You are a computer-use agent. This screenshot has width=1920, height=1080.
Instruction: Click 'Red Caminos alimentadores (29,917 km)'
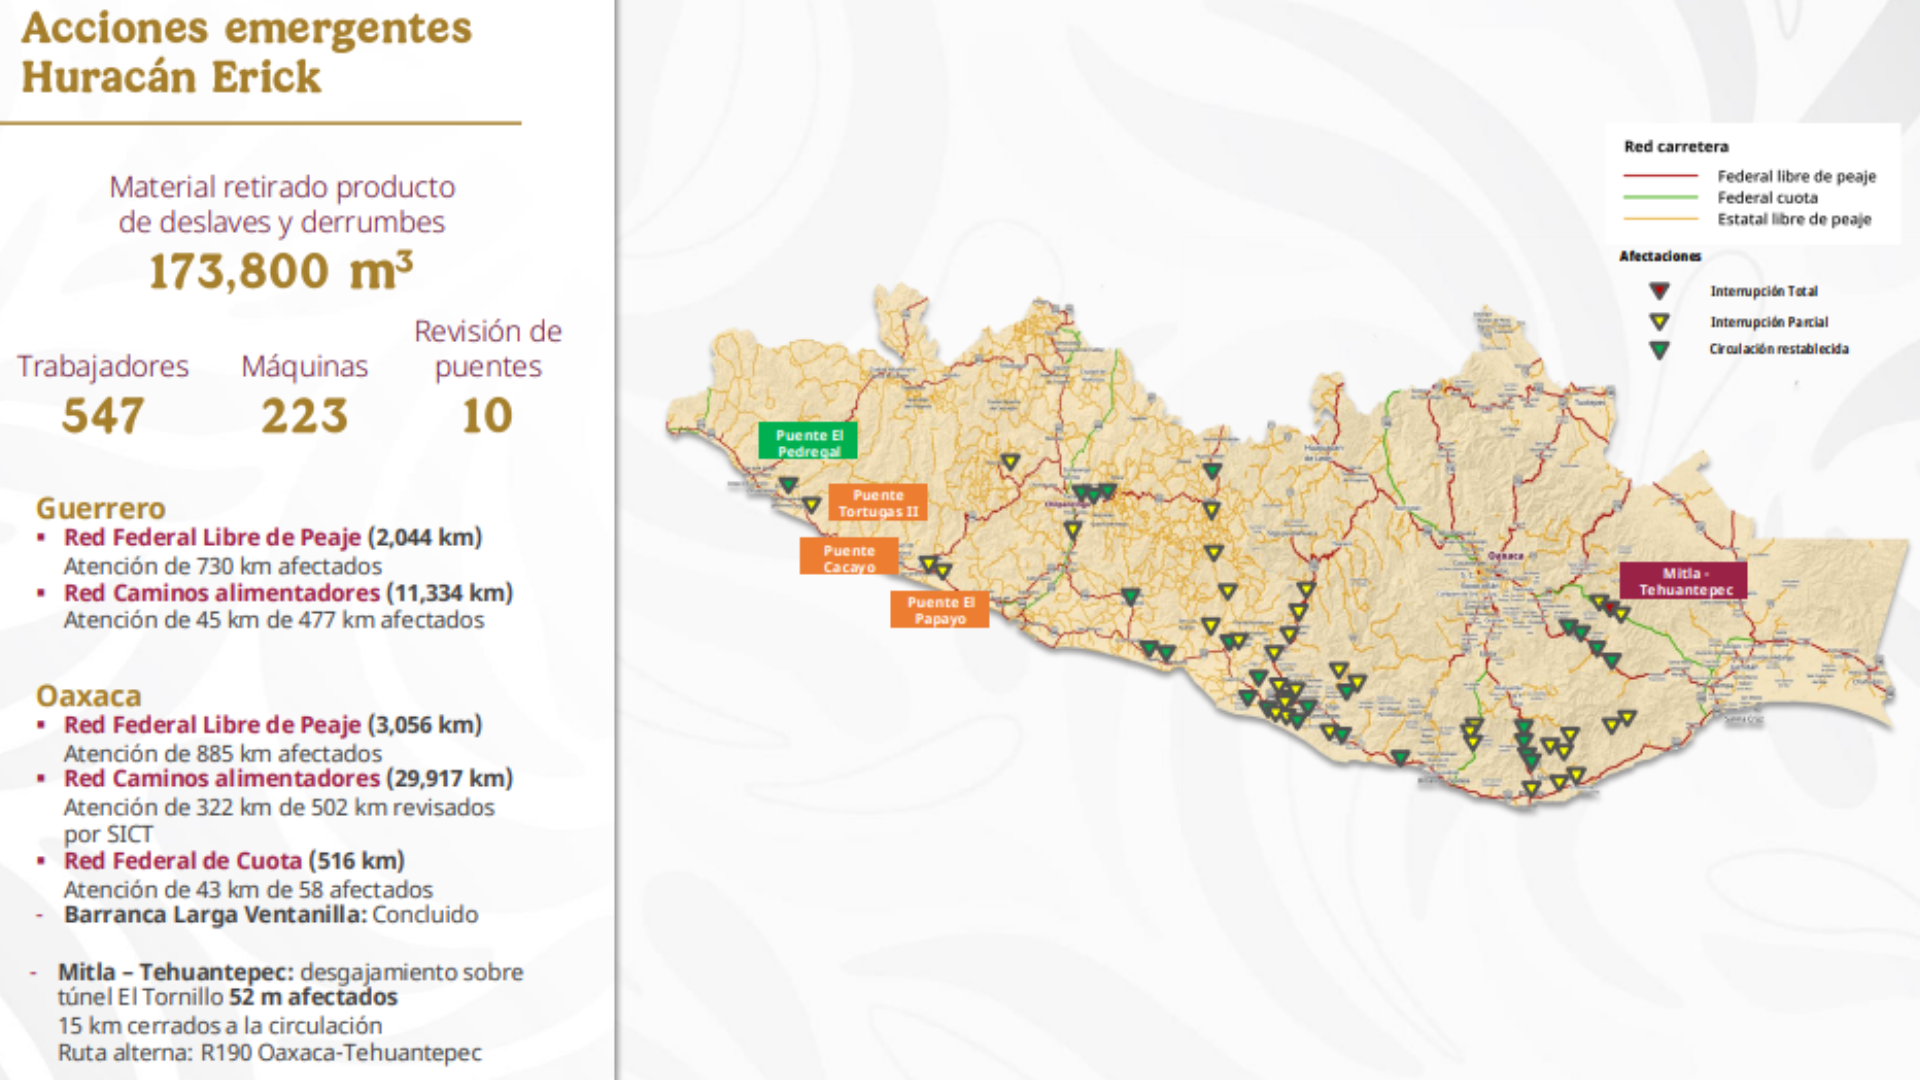[x=288, y=778]
